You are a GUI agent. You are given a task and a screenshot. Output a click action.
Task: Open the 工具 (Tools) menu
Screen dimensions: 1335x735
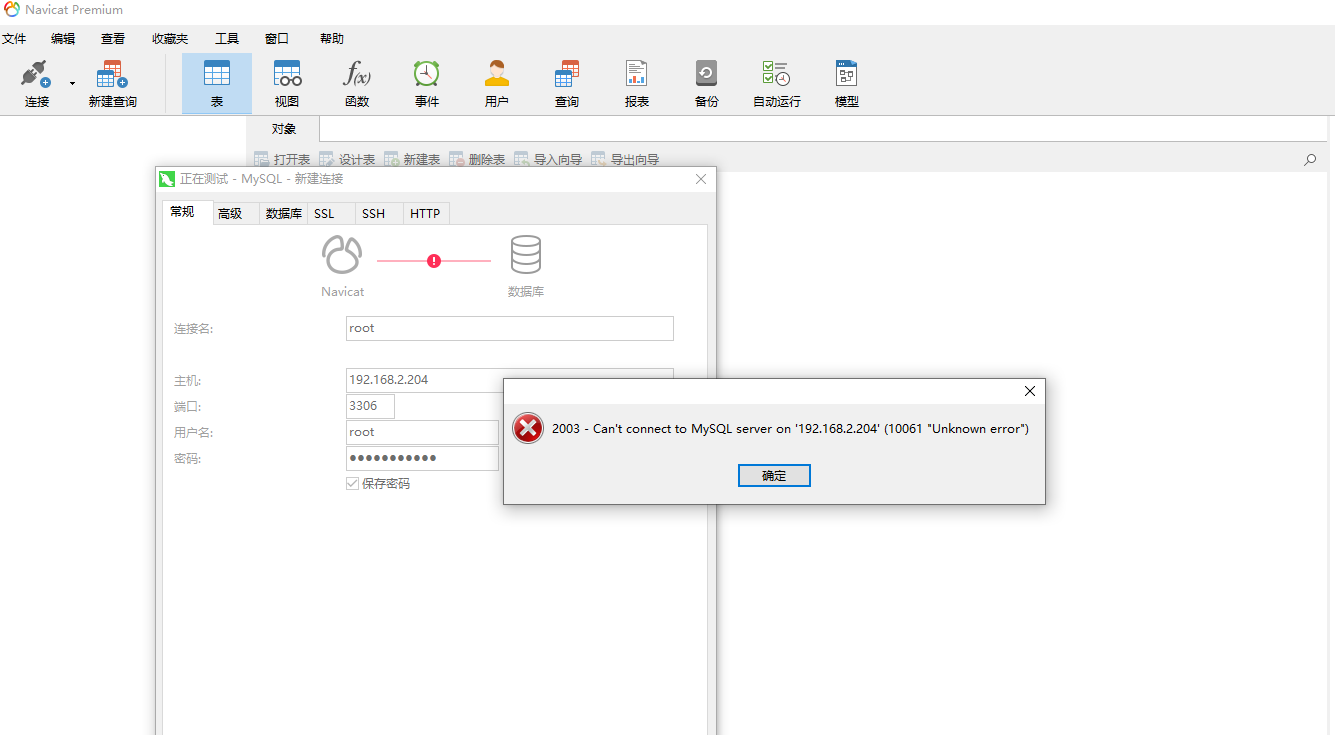(227, 39)
